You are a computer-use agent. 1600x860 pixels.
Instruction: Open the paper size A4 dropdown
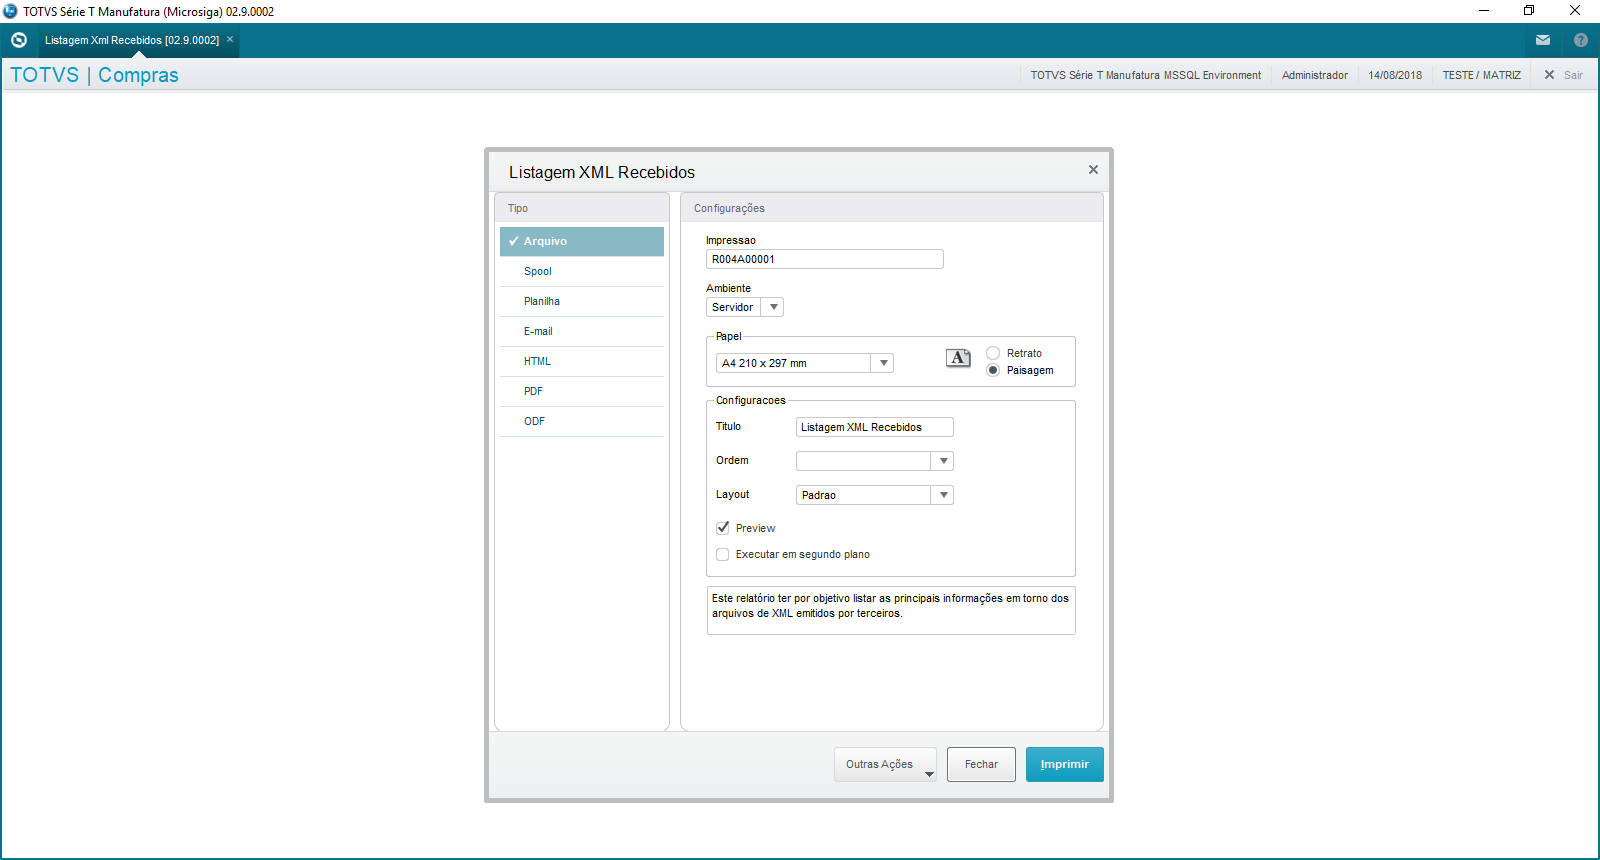[x=883, y=363]
